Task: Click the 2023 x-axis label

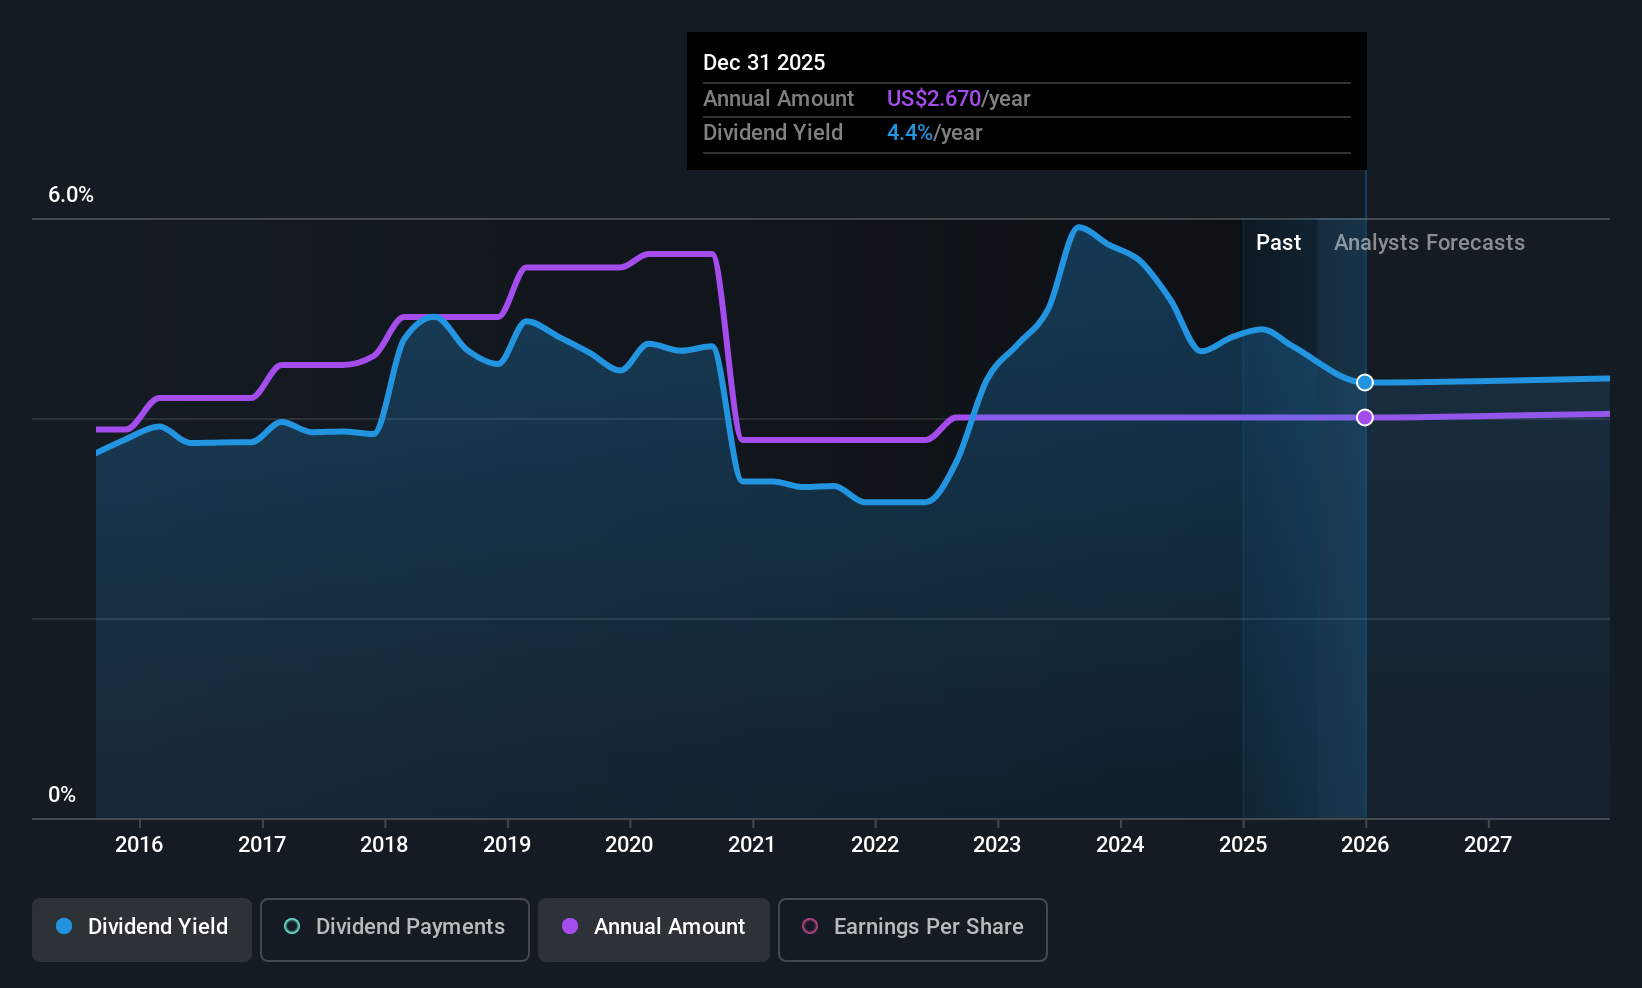Action: point(997,845)
